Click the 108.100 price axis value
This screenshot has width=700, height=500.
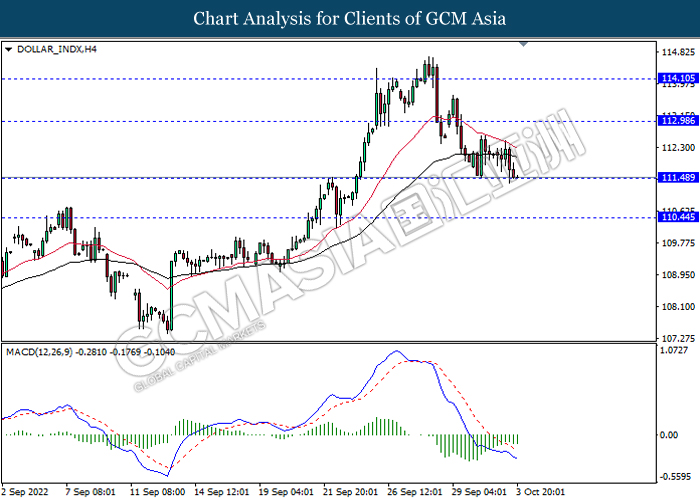(x=678, y=306)
